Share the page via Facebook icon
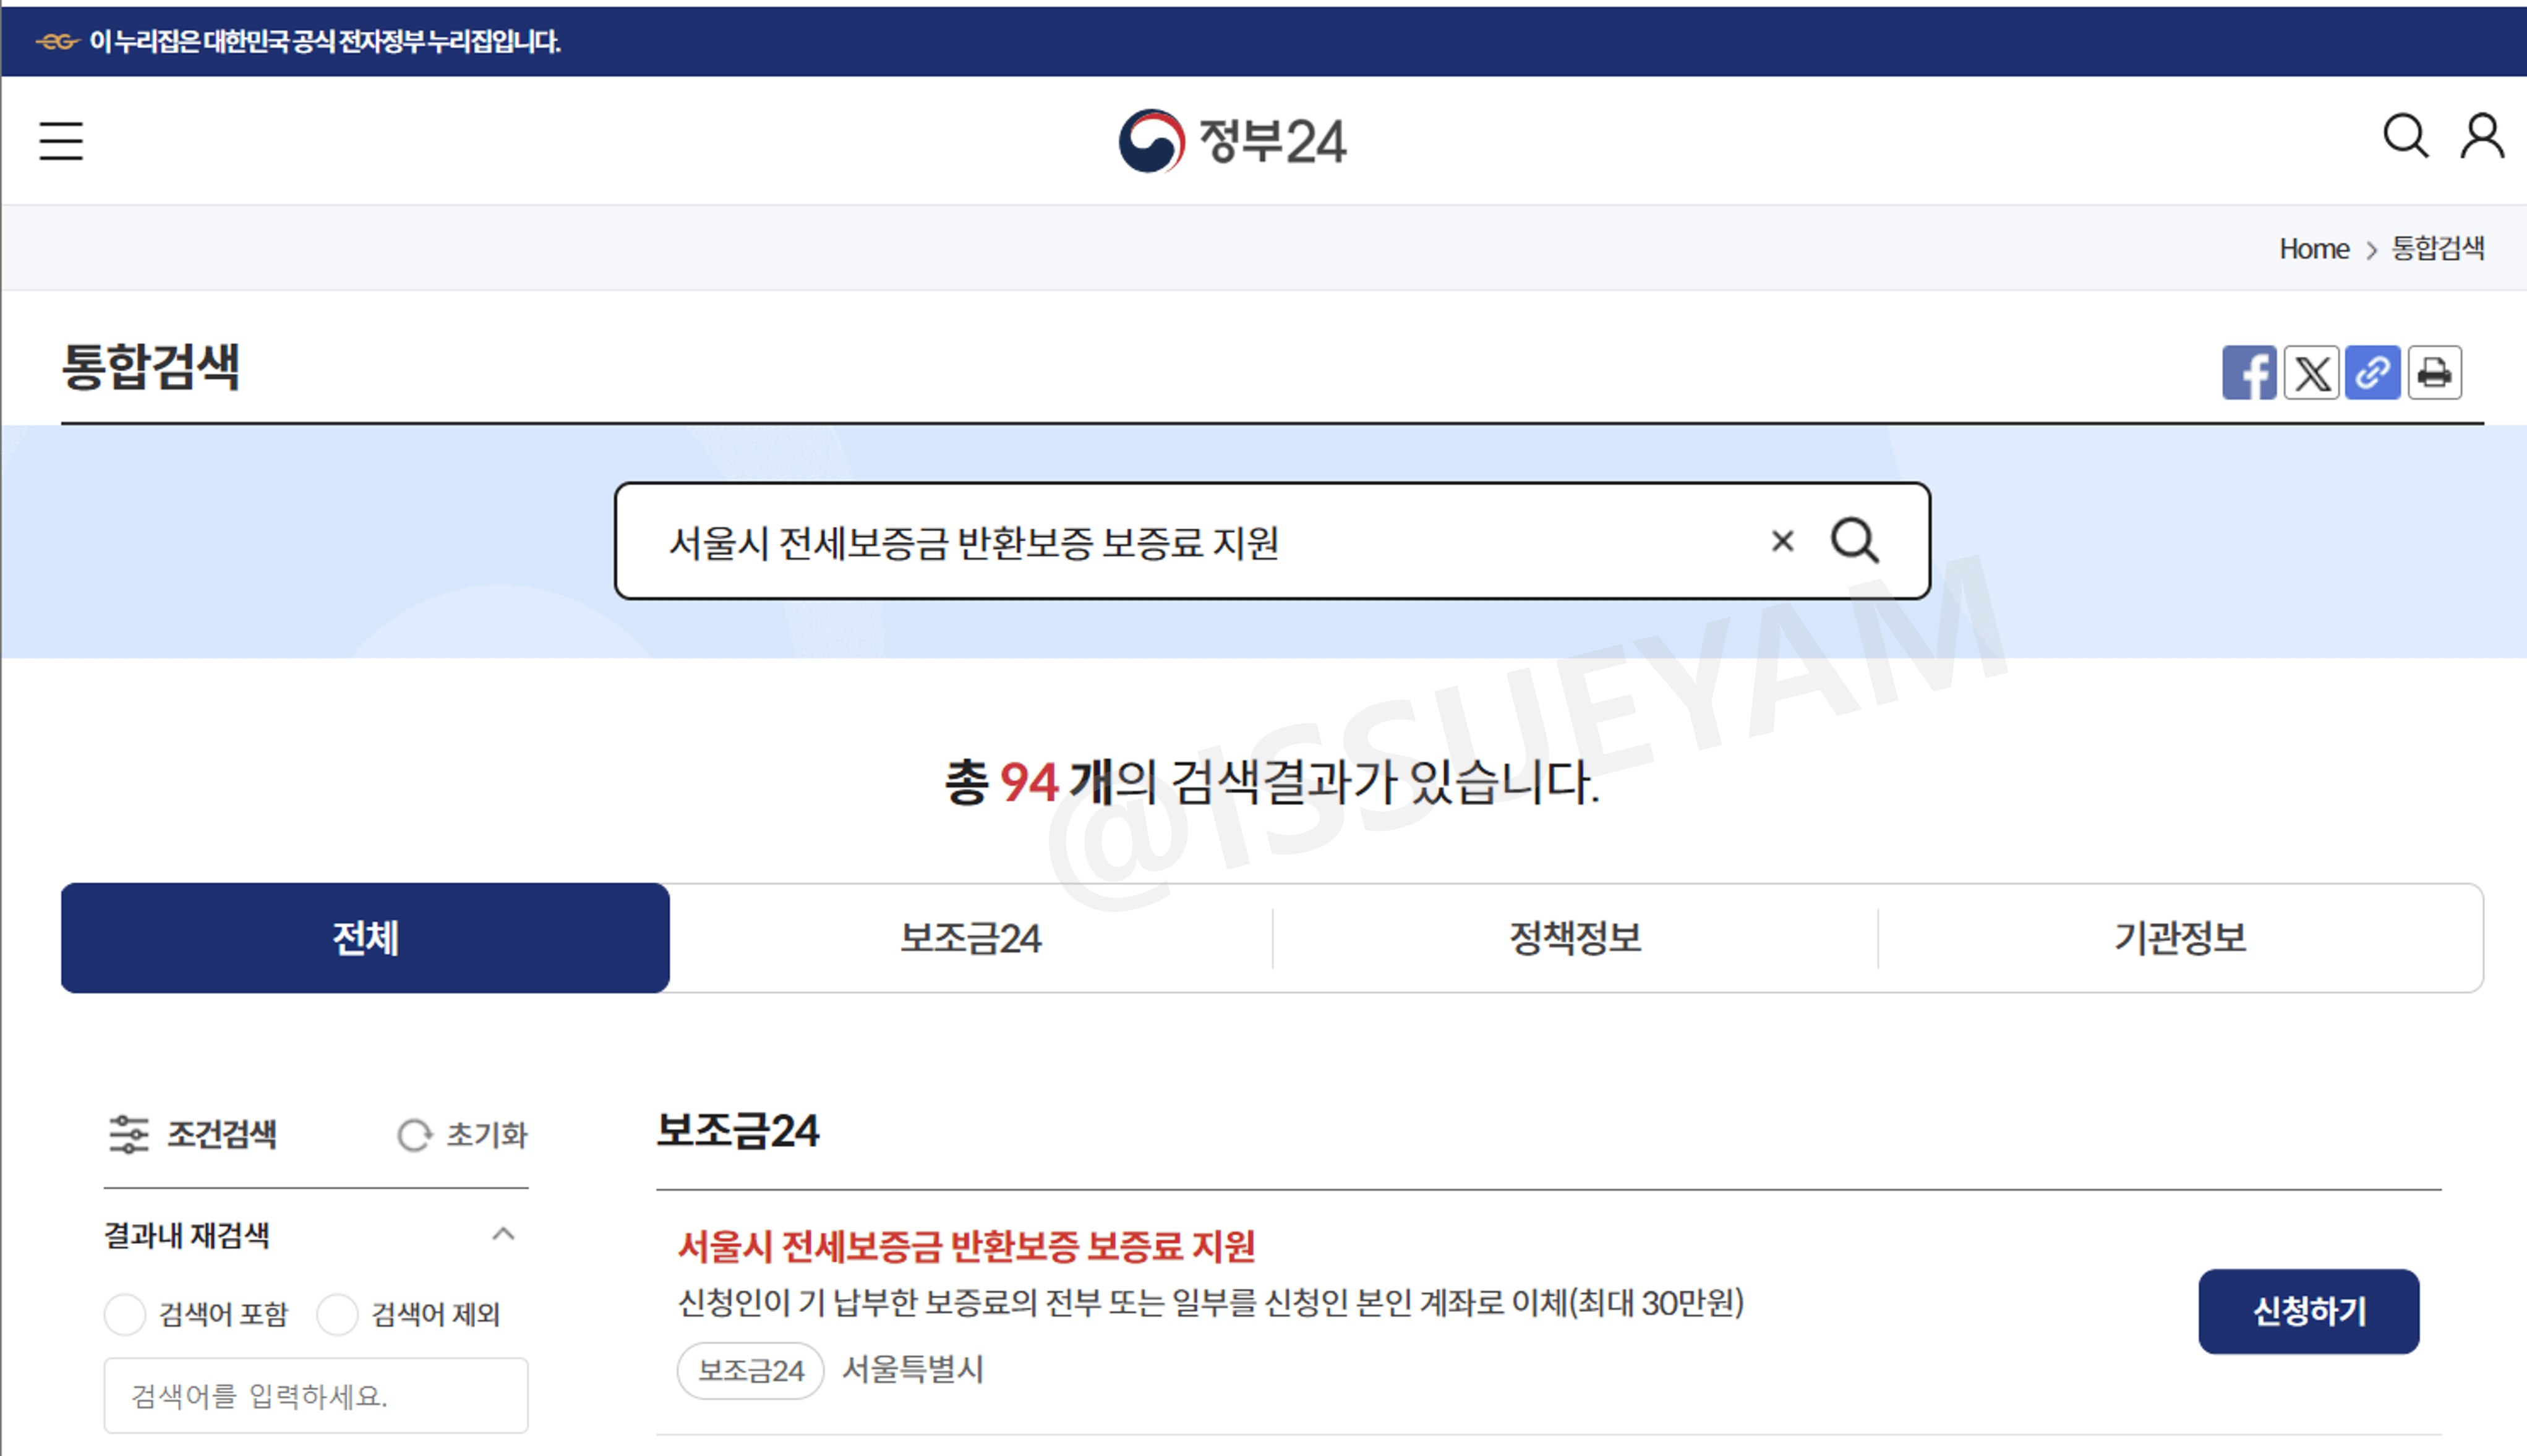 tap(2249, 372)
